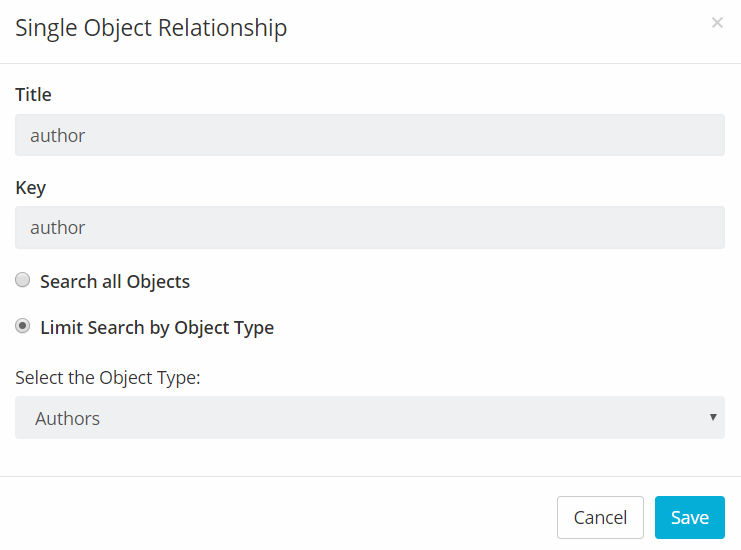741x550 pixels.
Task: Focus the Title input field
Action: tap(369, 135)
